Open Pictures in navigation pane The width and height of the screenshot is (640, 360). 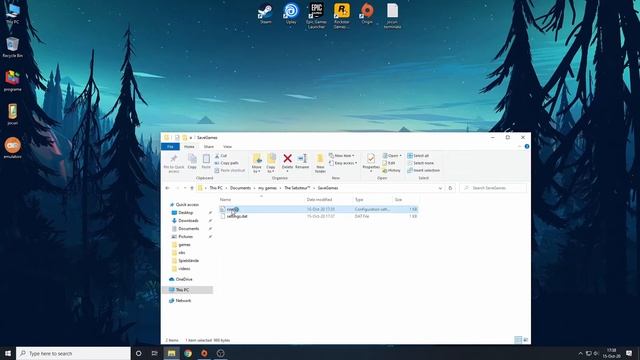coord(185,237)
